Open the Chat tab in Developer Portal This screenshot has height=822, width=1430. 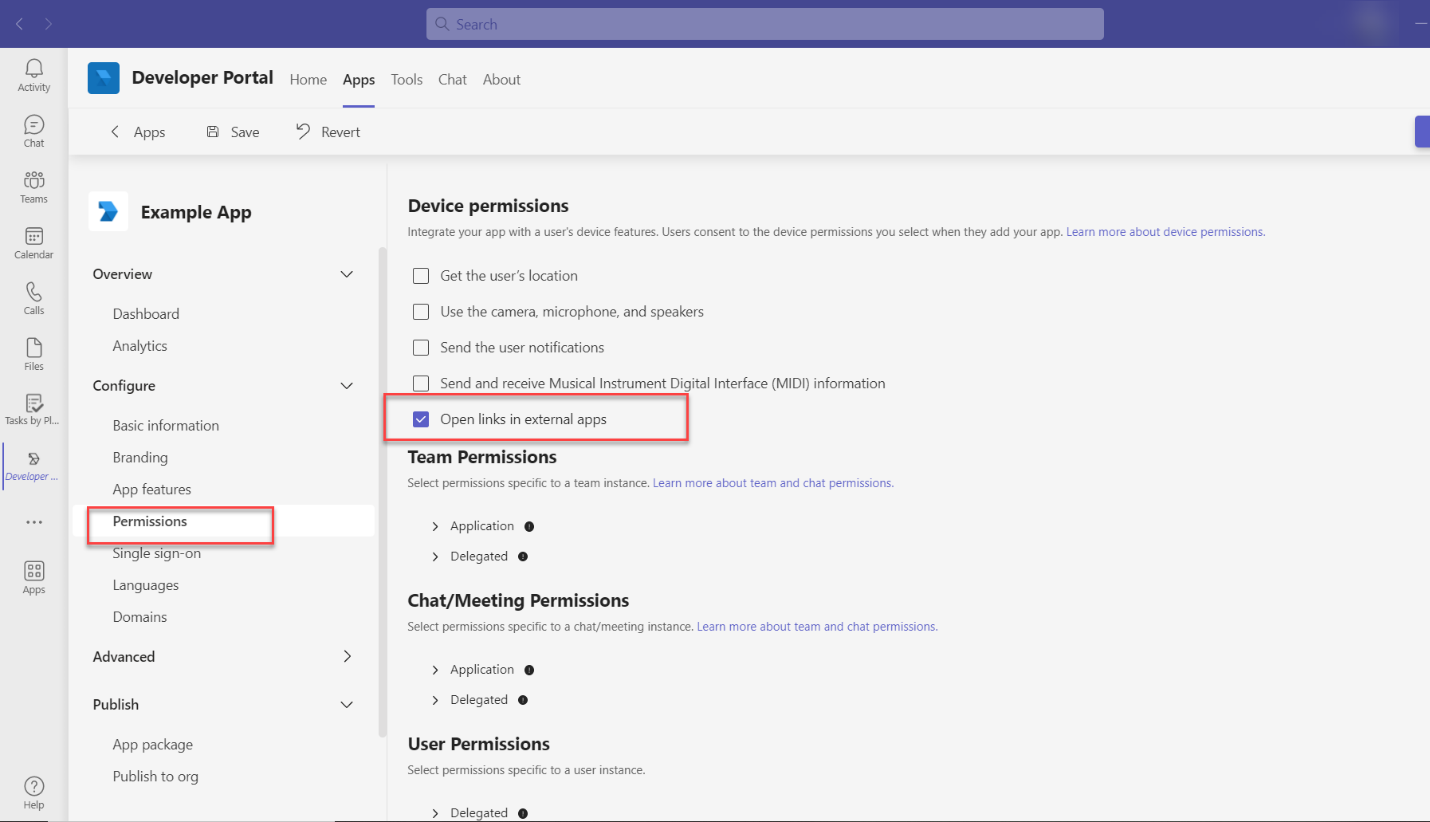coord(453,79)
